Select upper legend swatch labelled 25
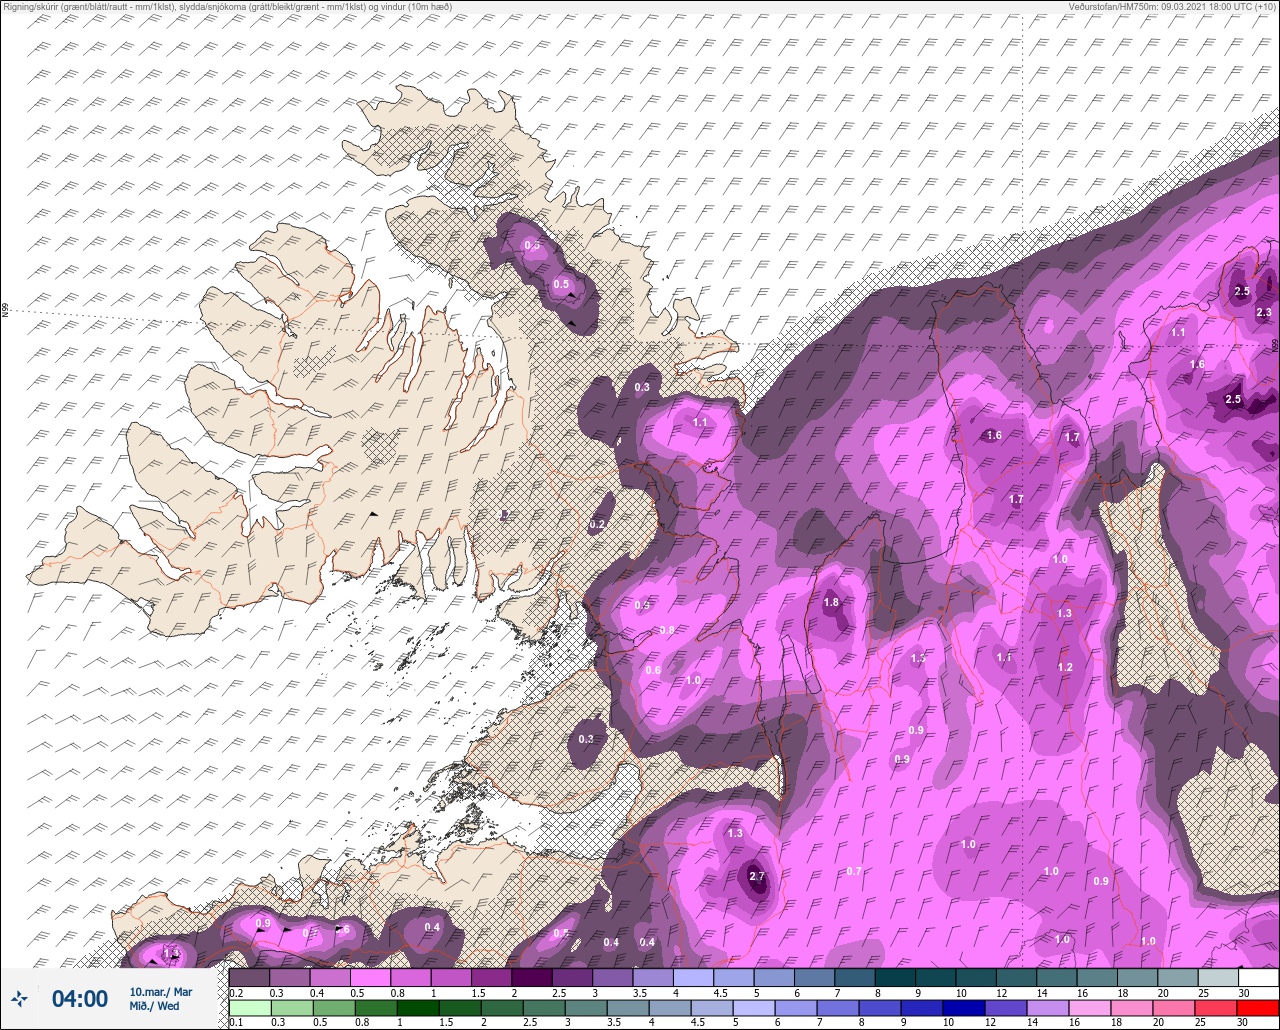The height and width of the screenshot is (1030, 1280). 1218,977
